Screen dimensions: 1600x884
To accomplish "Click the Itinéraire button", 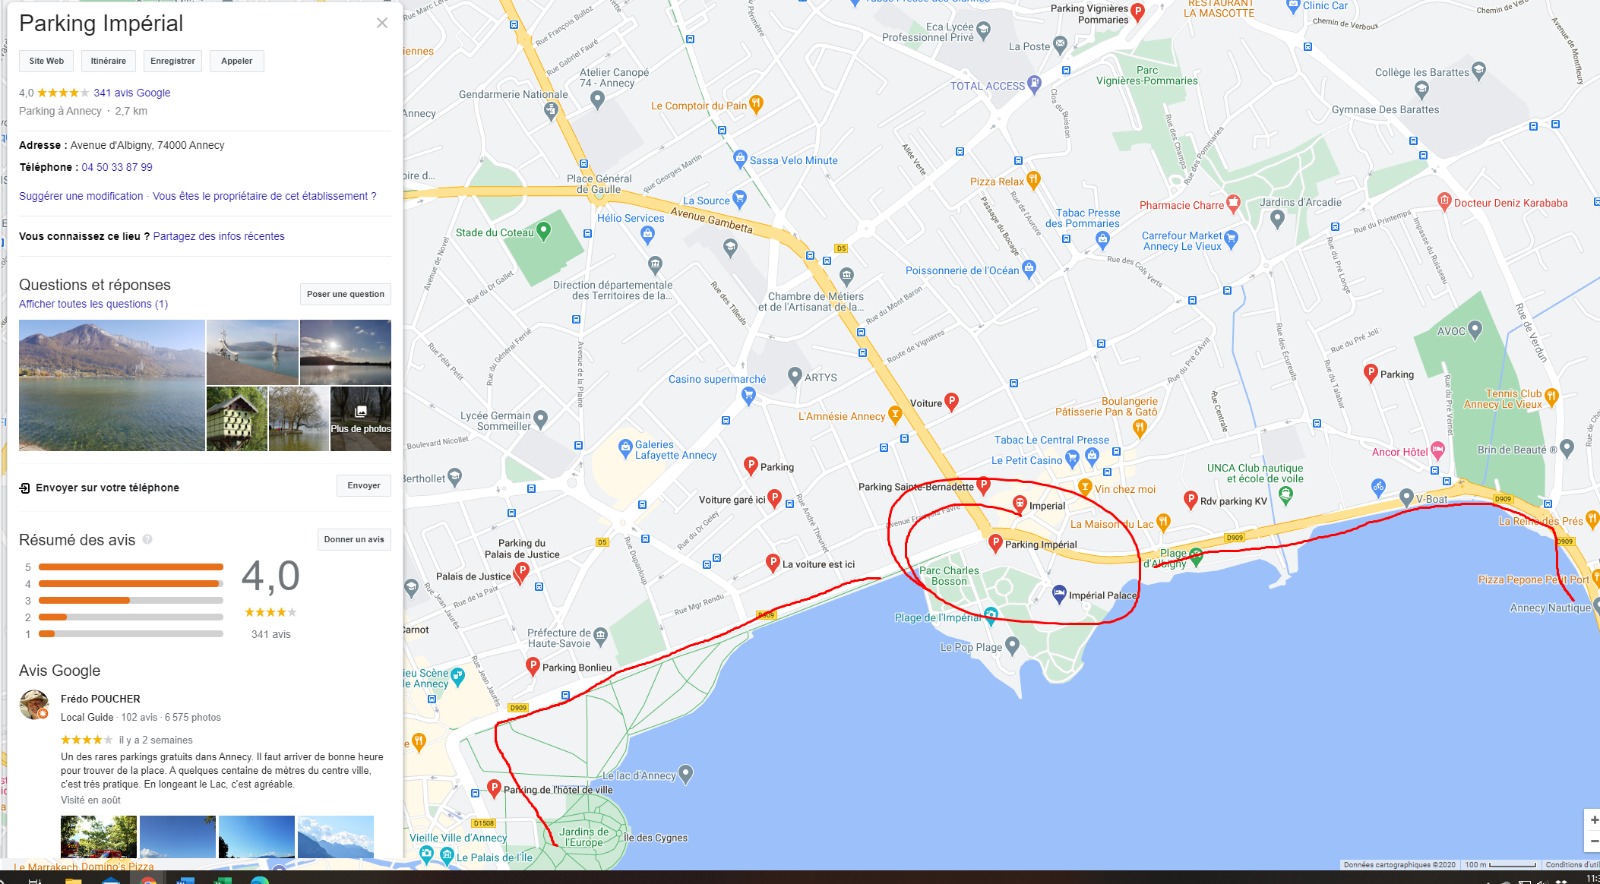I will pyautogui.click(x=108, y=61).
